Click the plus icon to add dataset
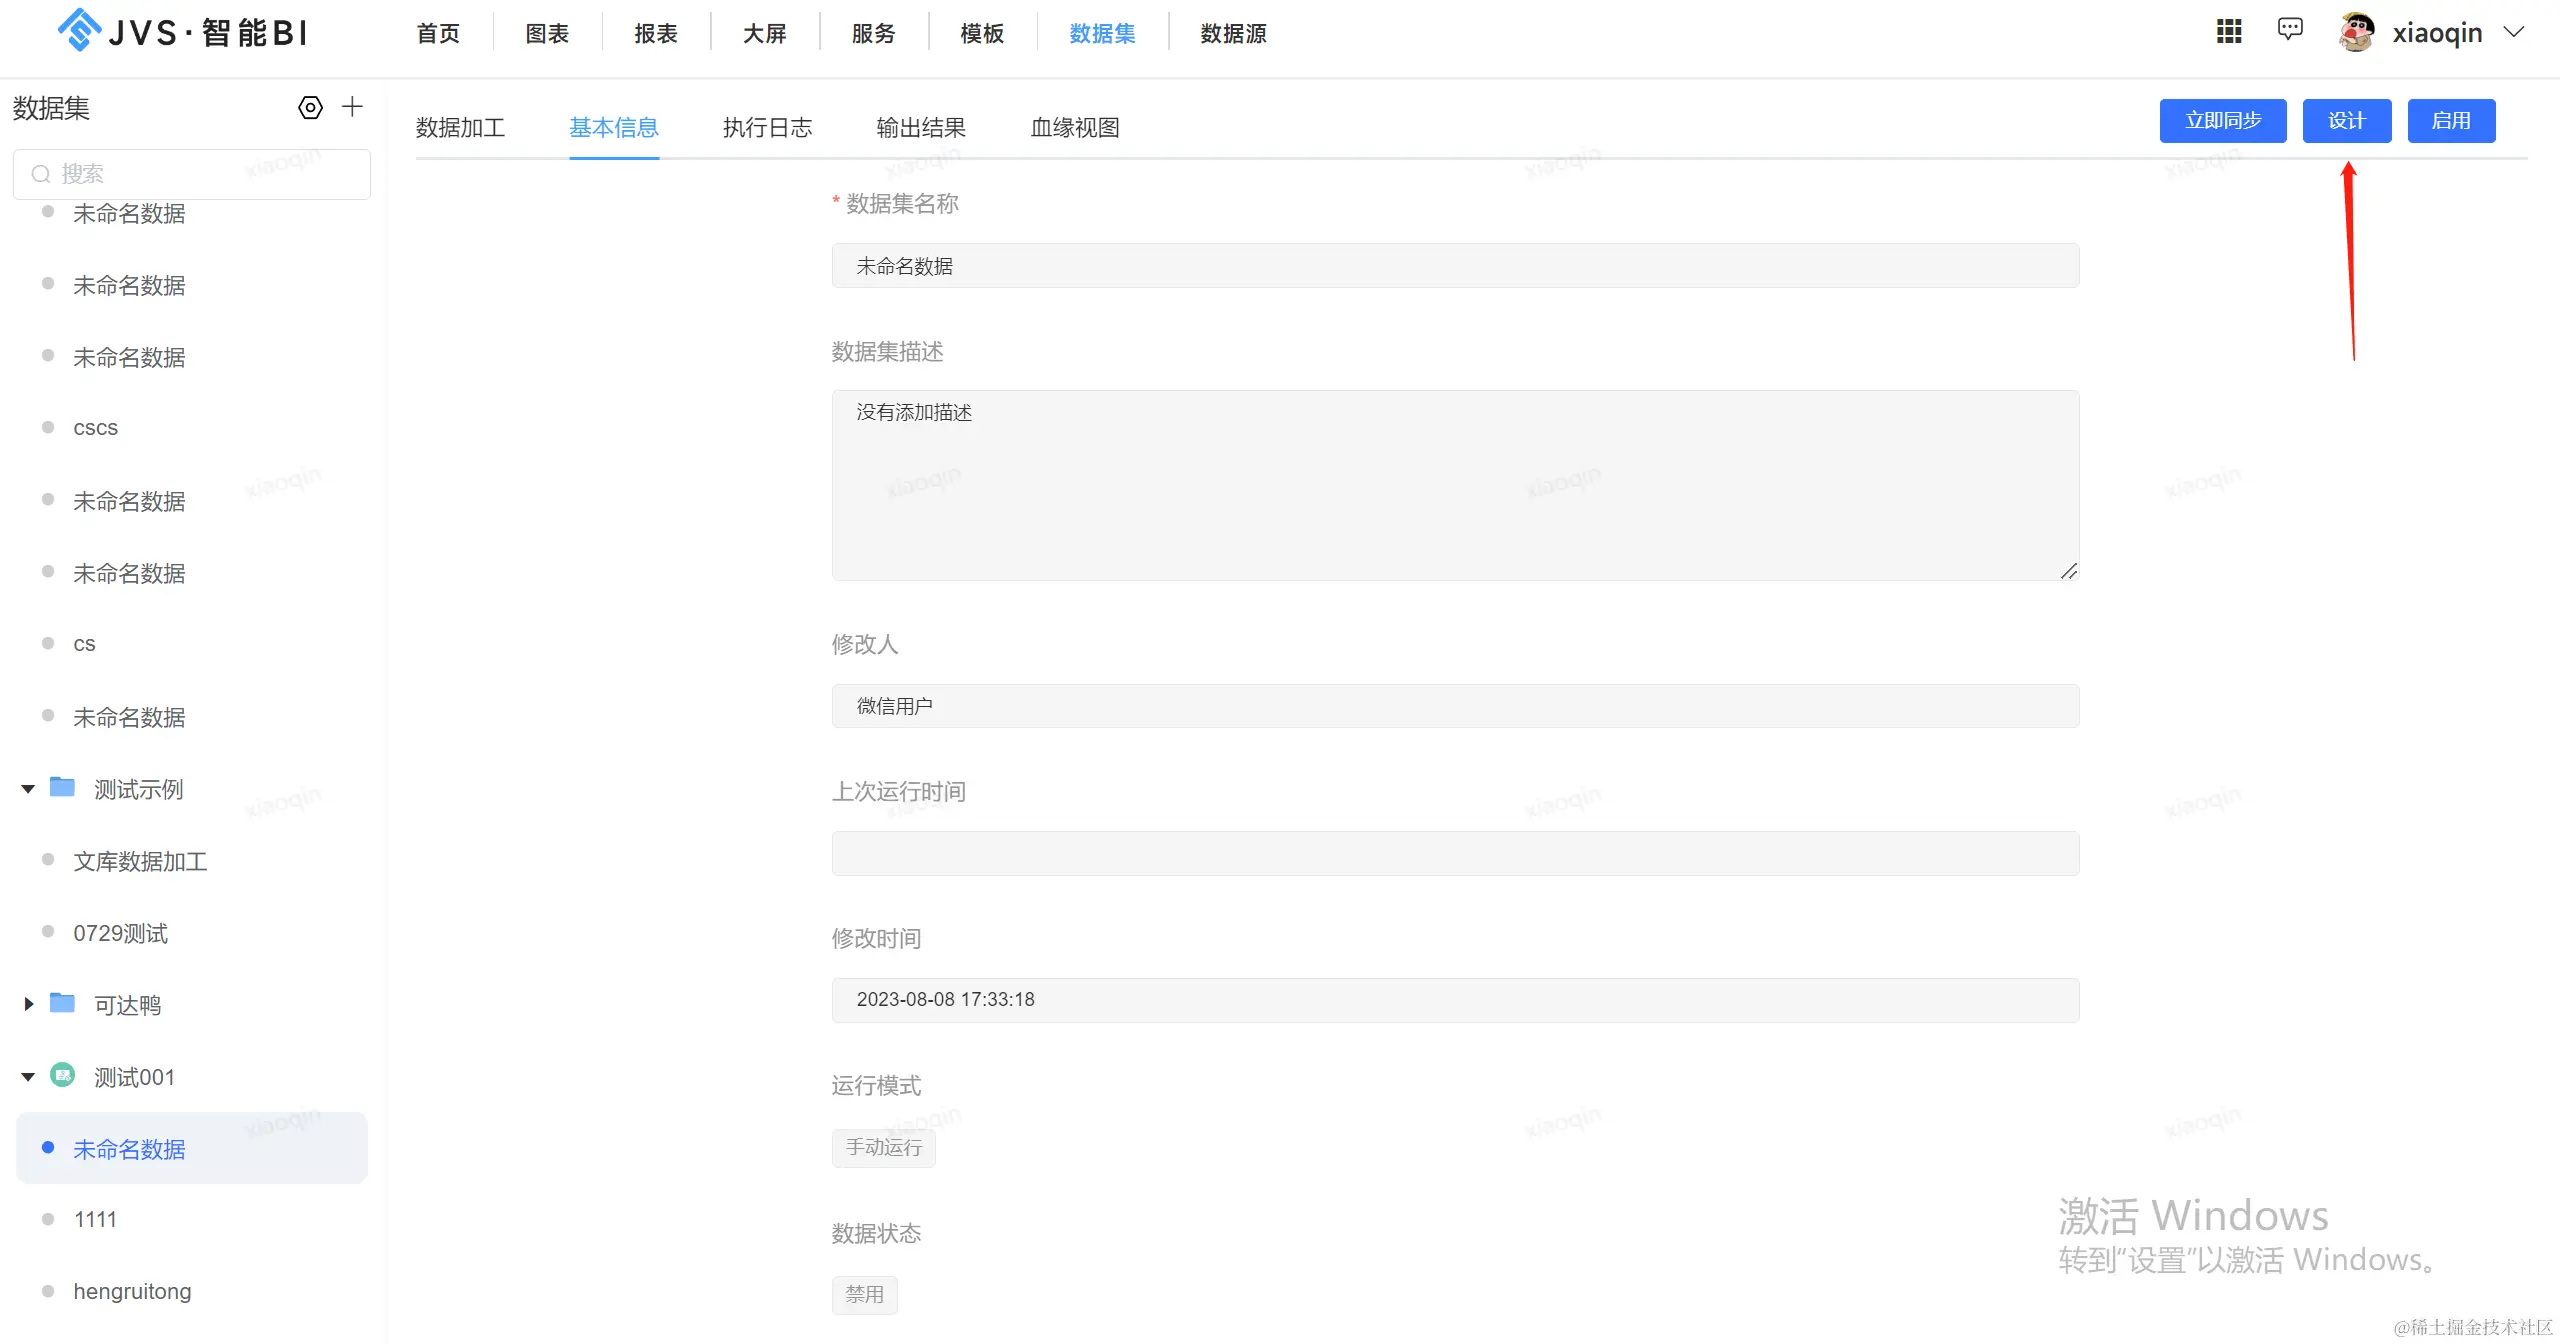 pyautogui.click(x=352, y=107)
